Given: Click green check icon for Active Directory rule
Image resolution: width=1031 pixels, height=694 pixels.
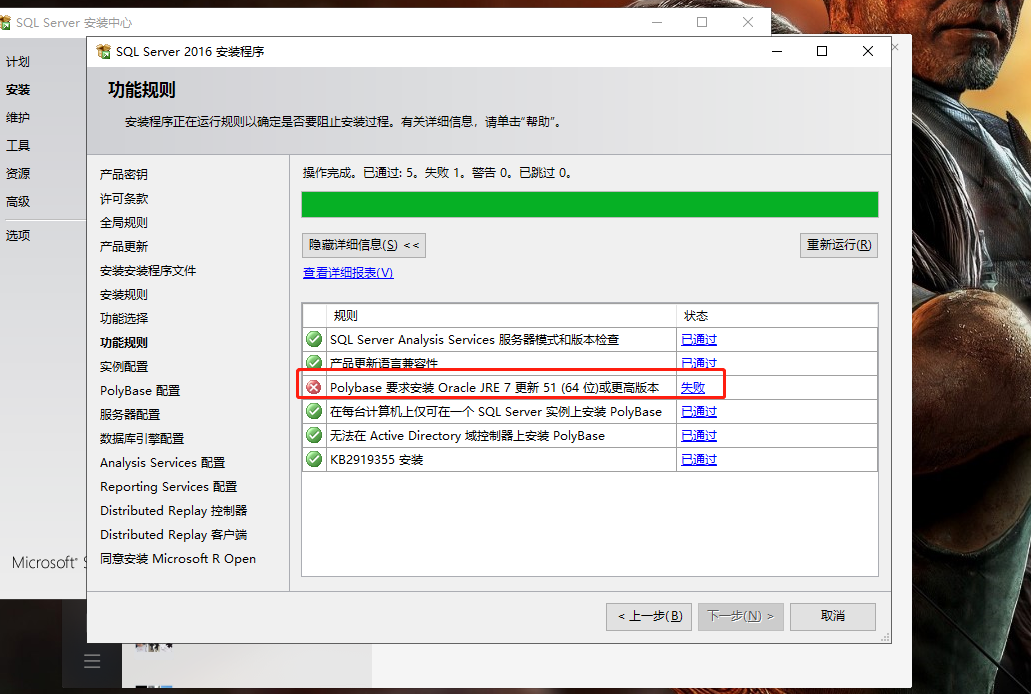Looking at the screenshot, I should (x=314, y=435).
